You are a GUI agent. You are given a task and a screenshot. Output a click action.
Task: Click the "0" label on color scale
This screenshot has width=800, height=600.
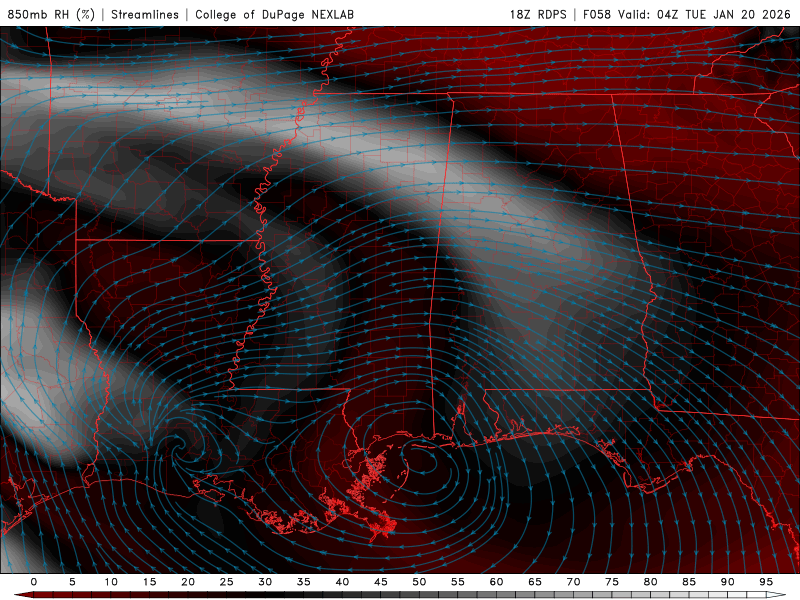pyautogui.click(x=34, y=582)
